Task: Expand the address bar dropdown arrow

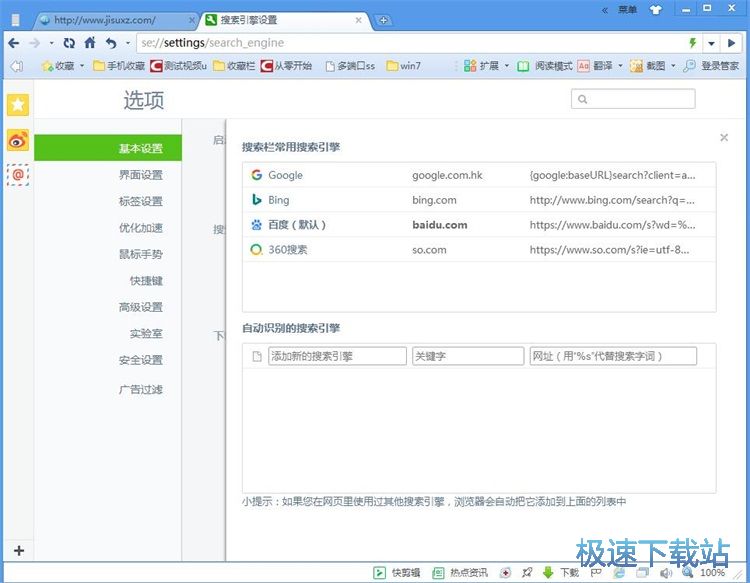Action: (x=711, y=43)
